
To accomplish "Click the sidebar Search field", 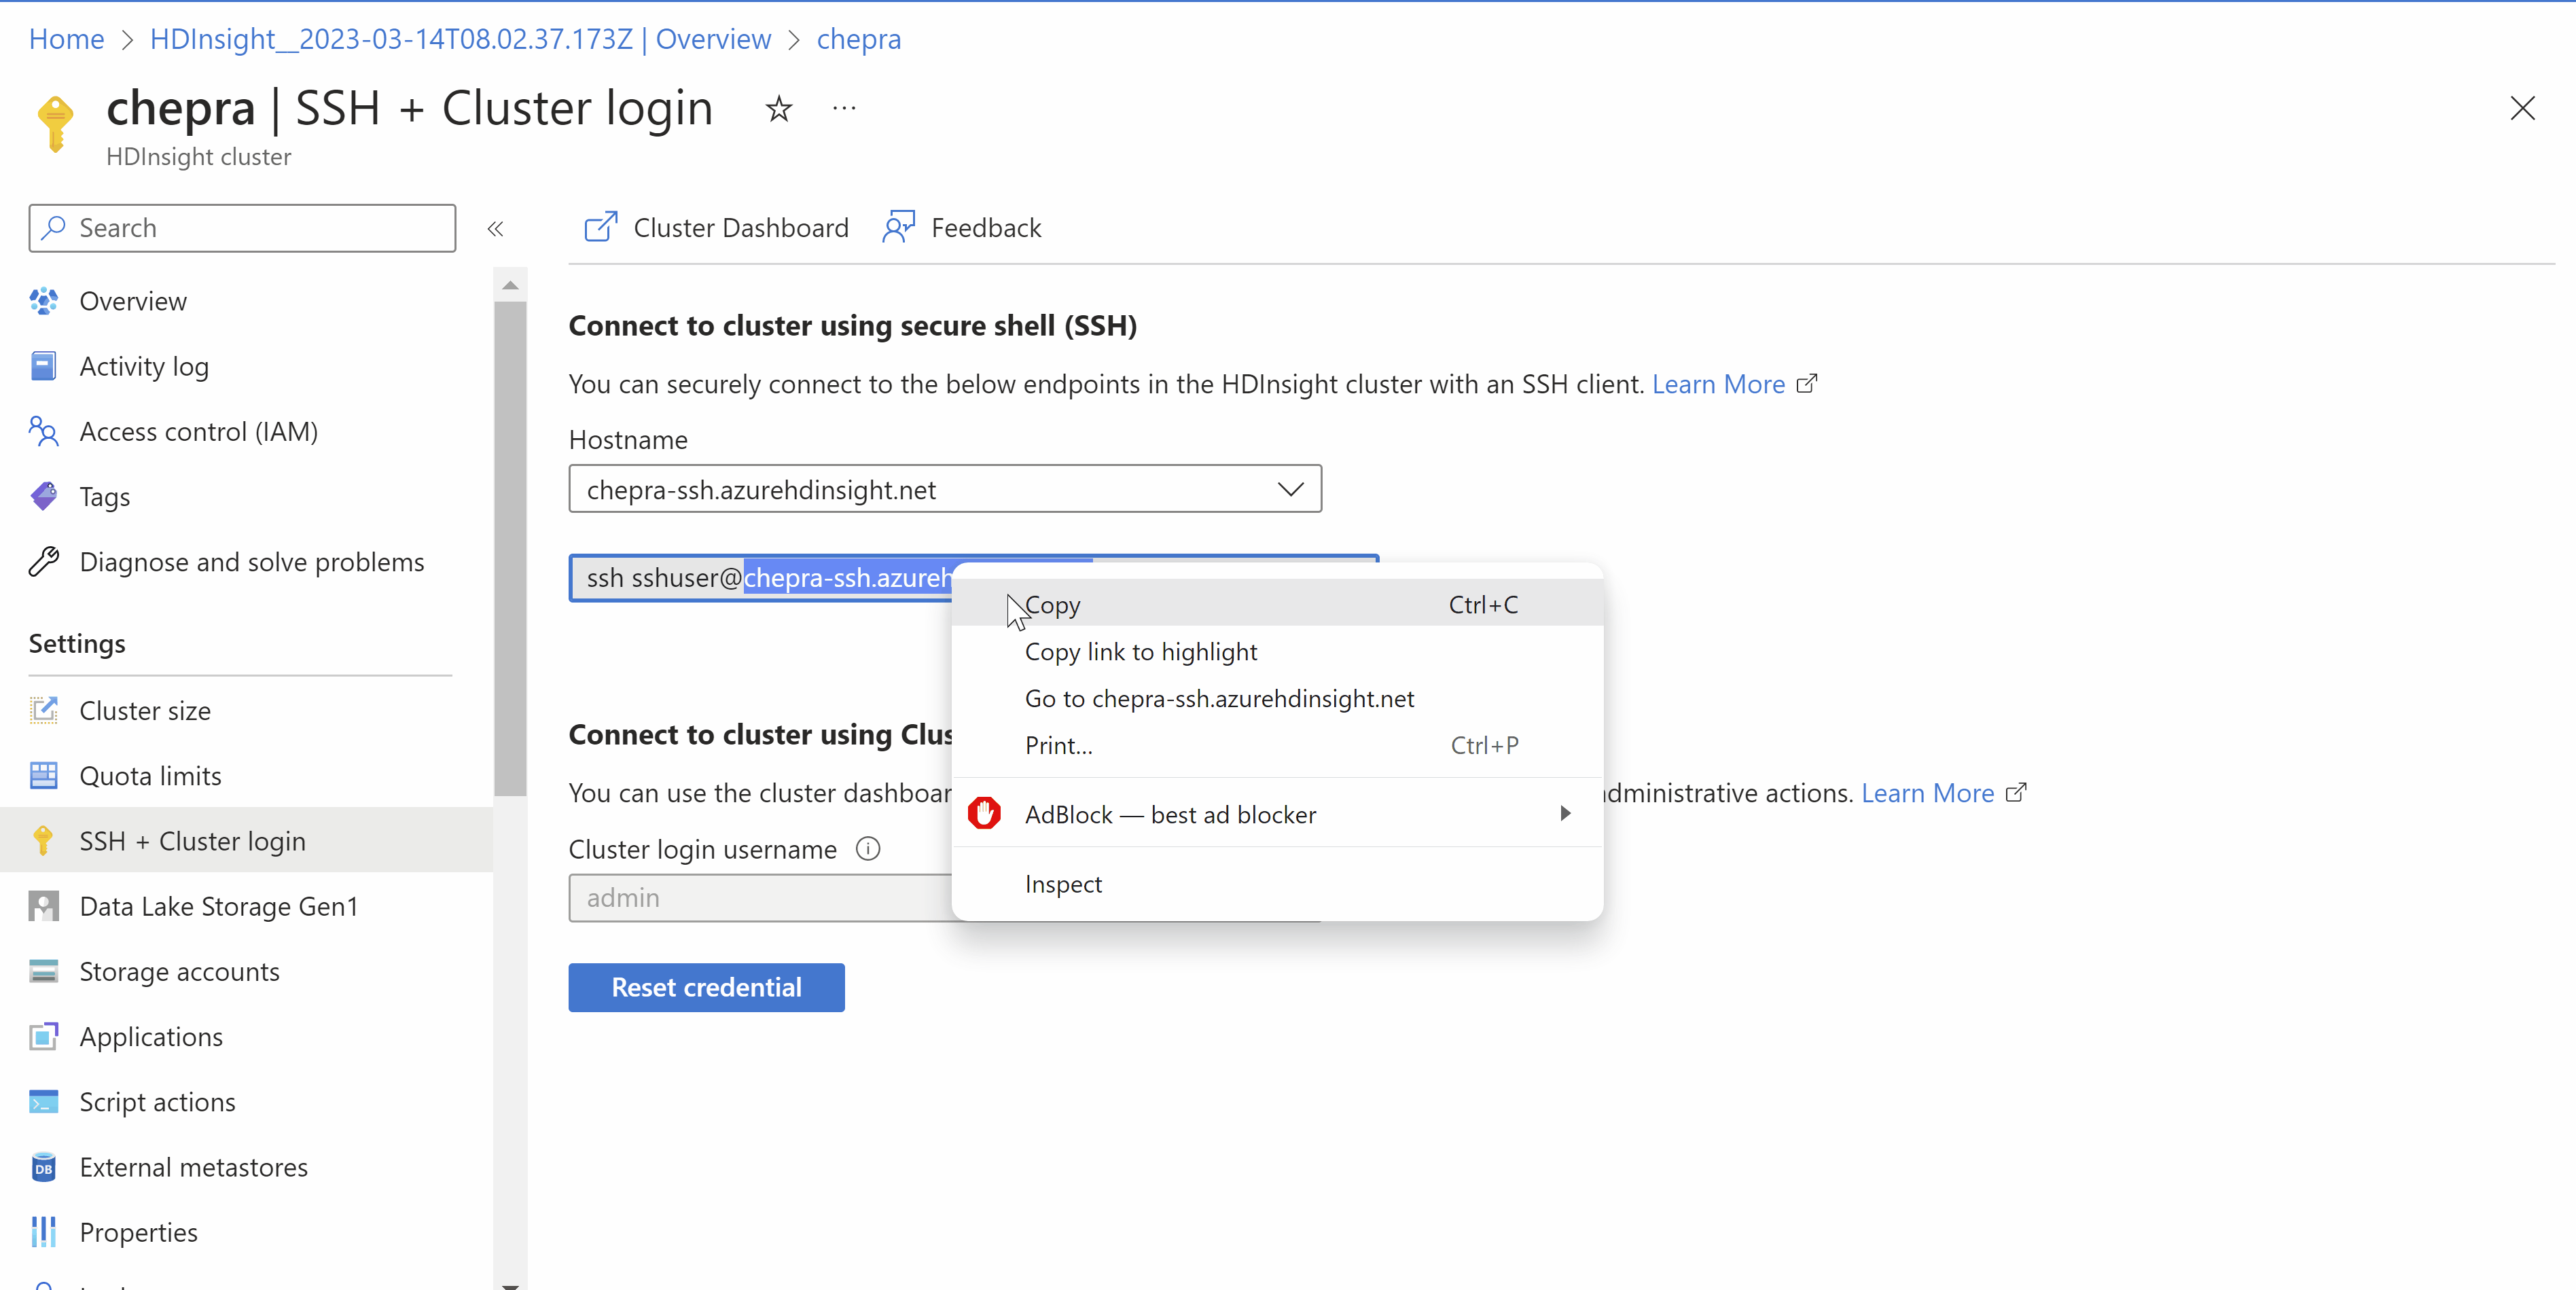I will point(242,228).
